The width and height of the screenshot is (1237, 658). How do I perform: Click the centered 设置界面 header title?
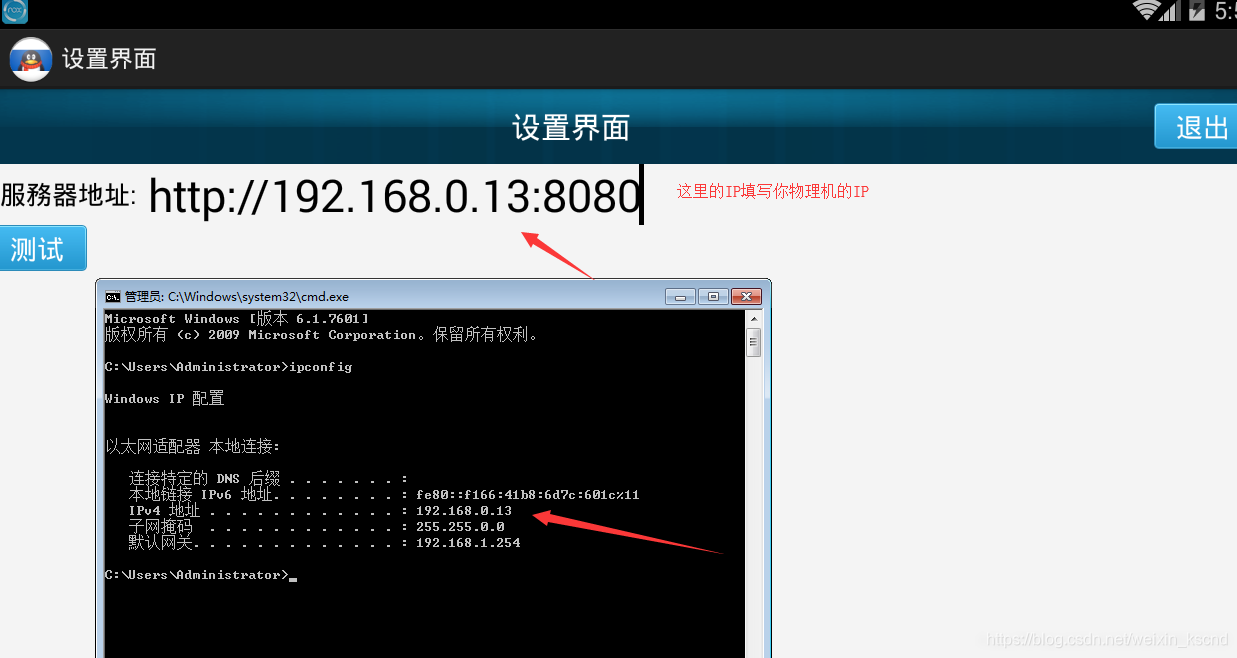(x=571, y=127)
